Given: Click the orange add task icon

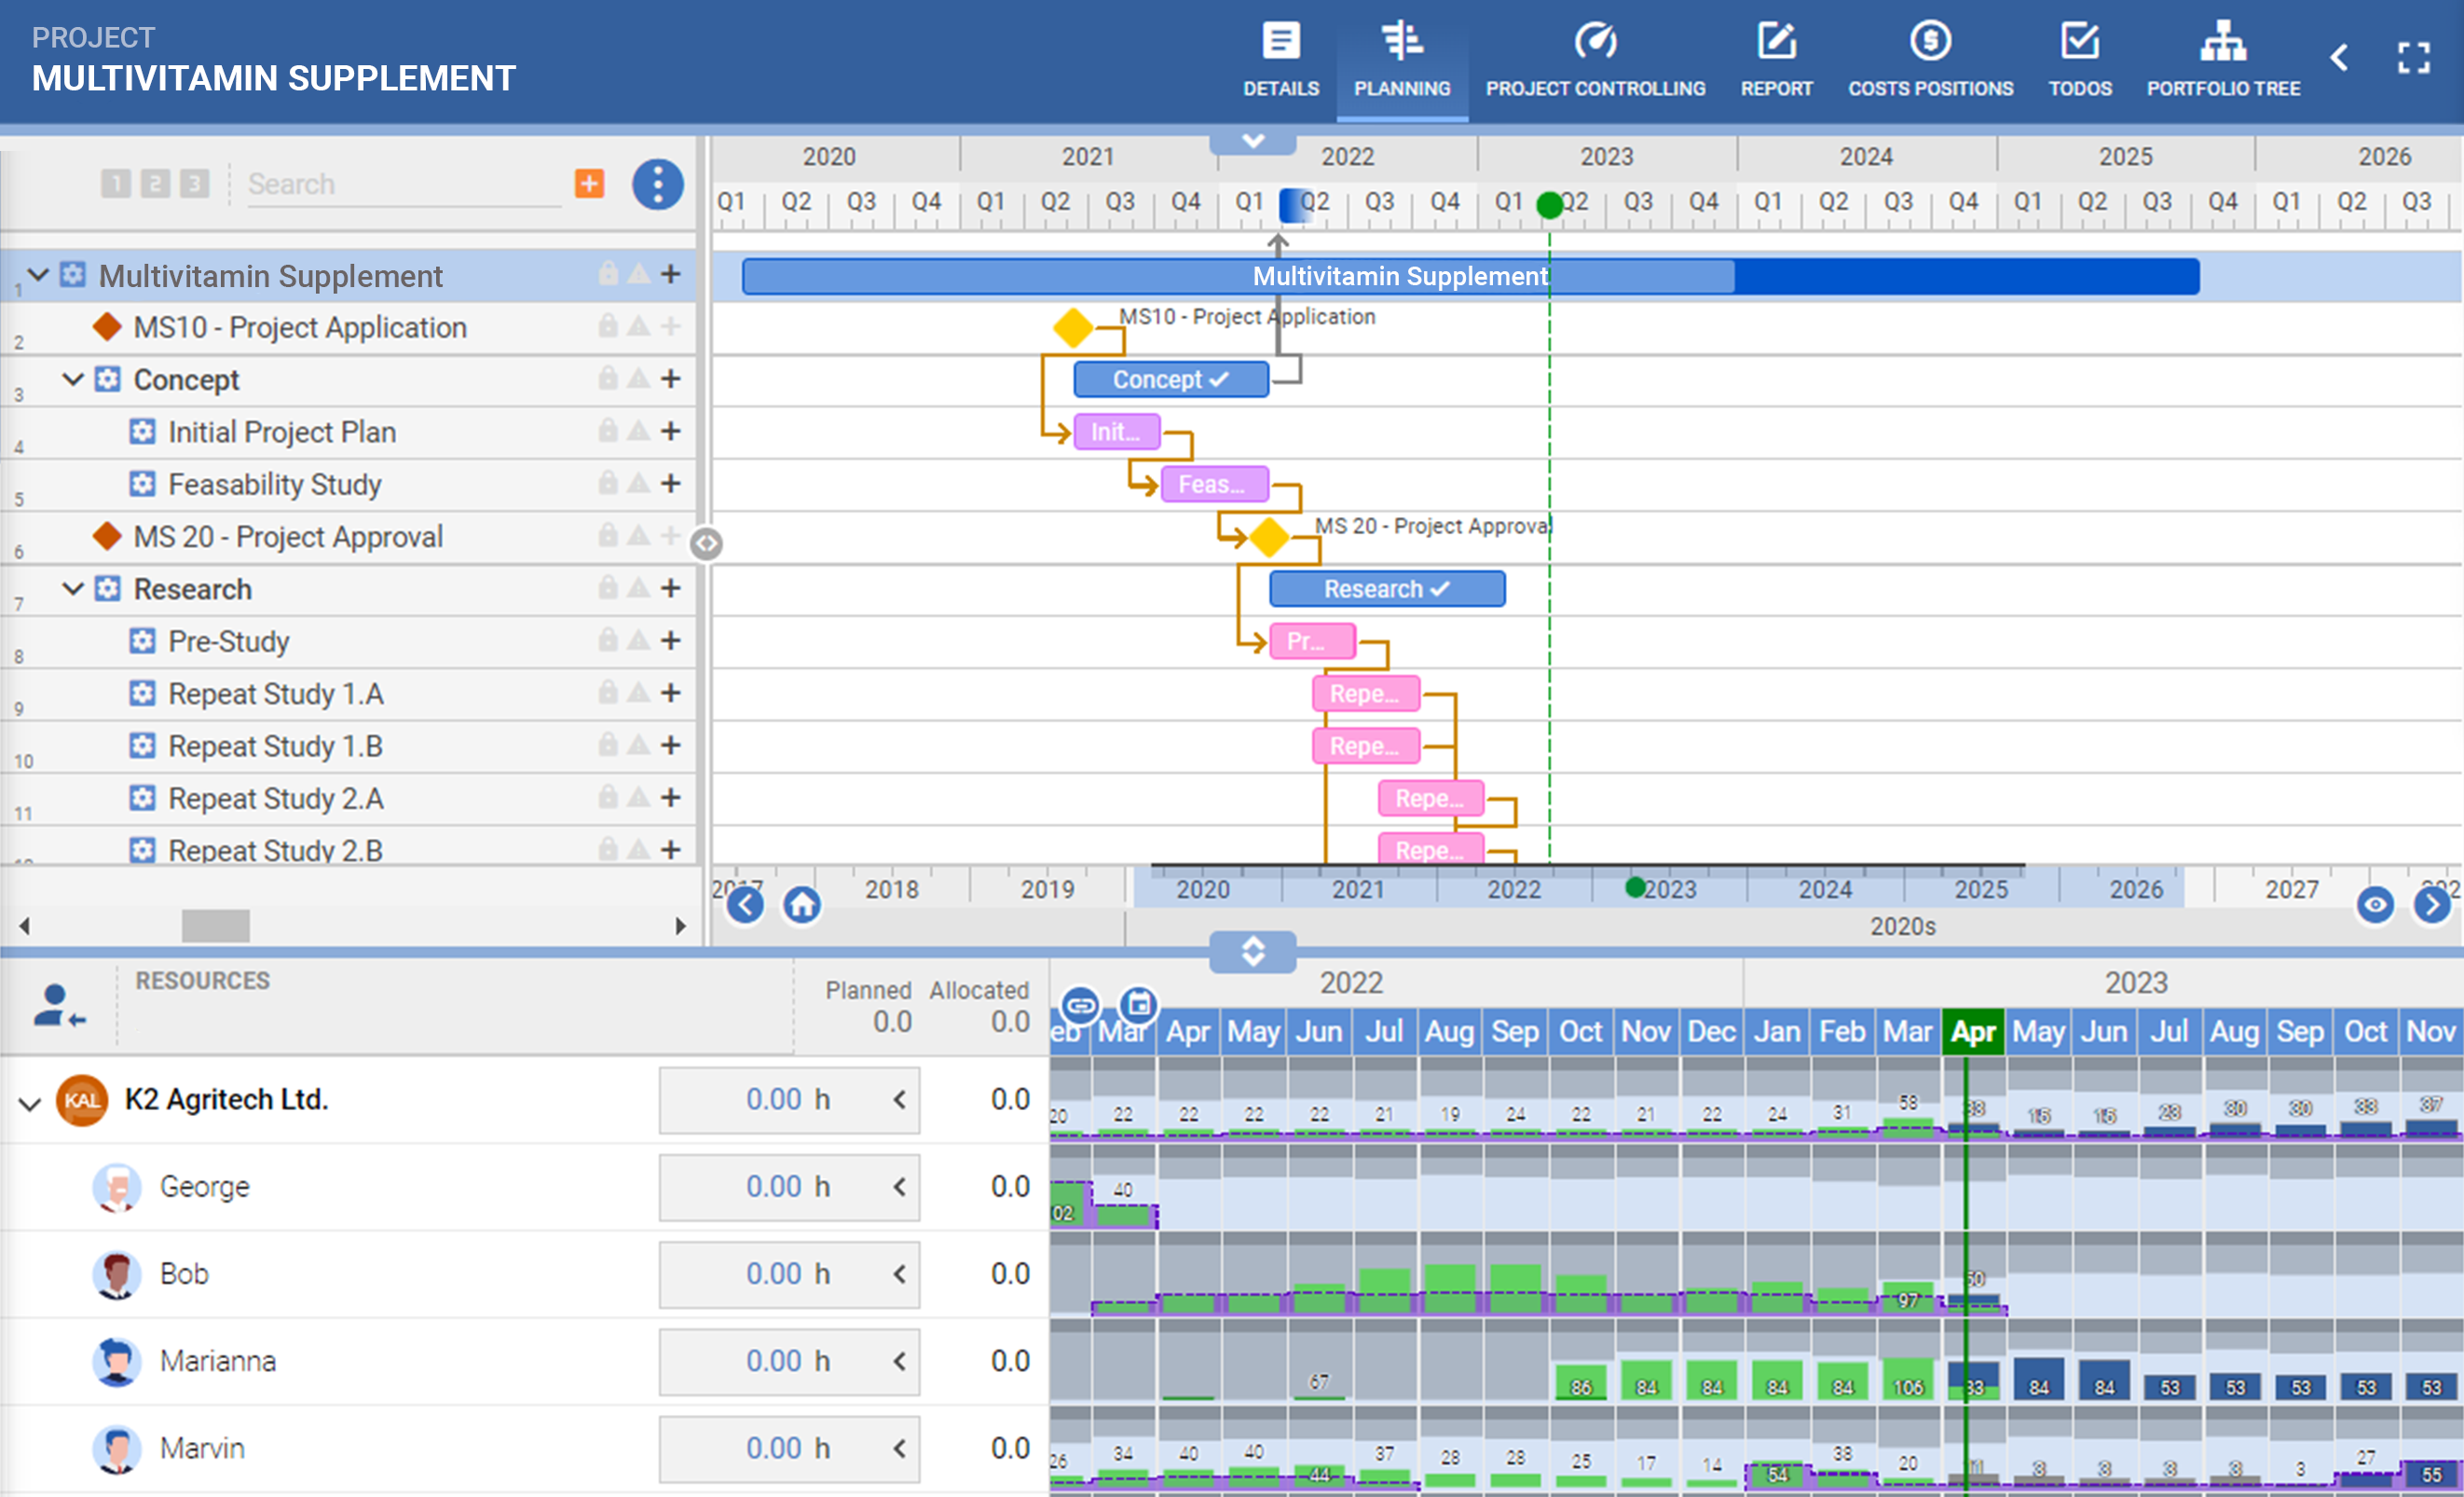Looking at the screenshot, I should pos(589,183).
